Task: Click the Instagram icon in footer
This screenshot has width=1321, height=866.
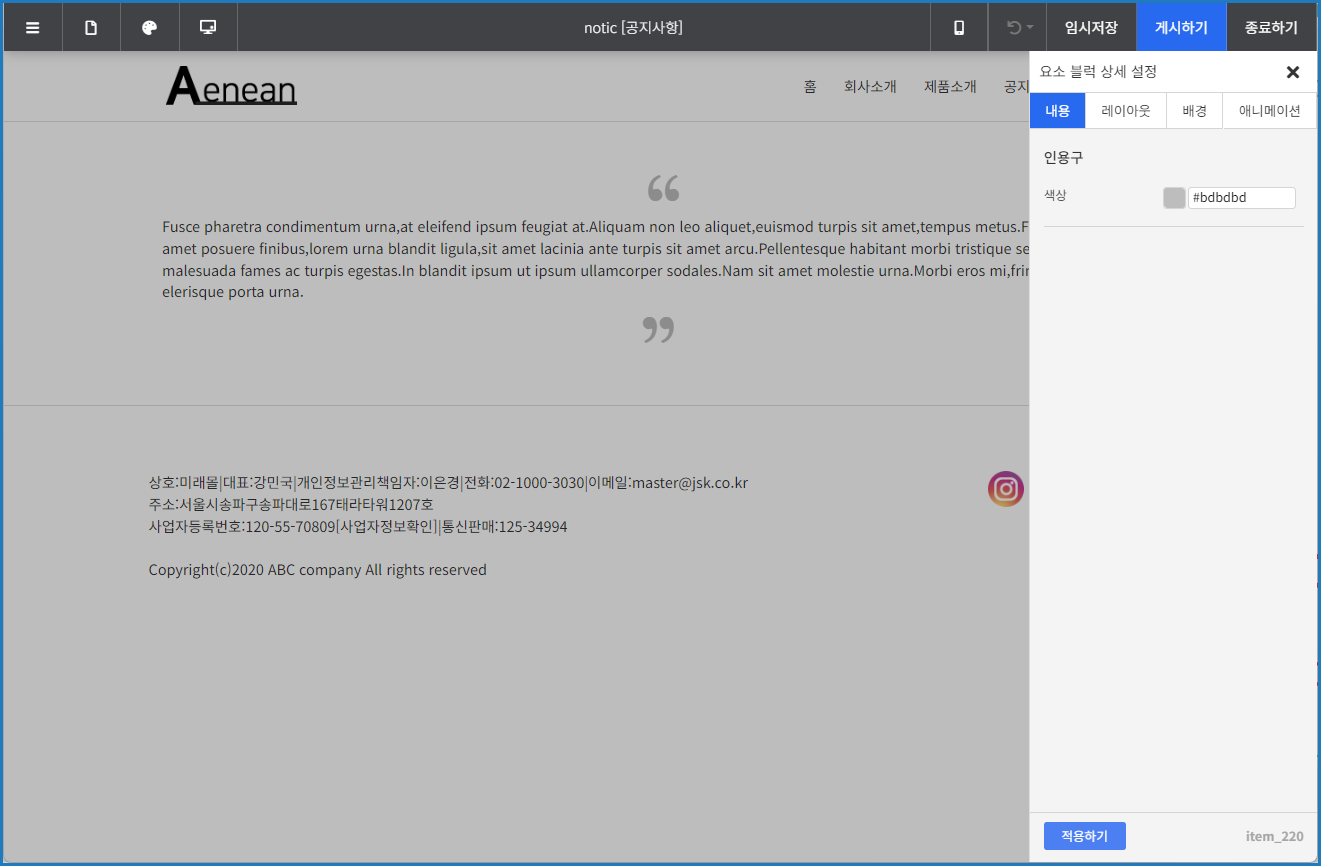Action: (x=1005, y=489)
